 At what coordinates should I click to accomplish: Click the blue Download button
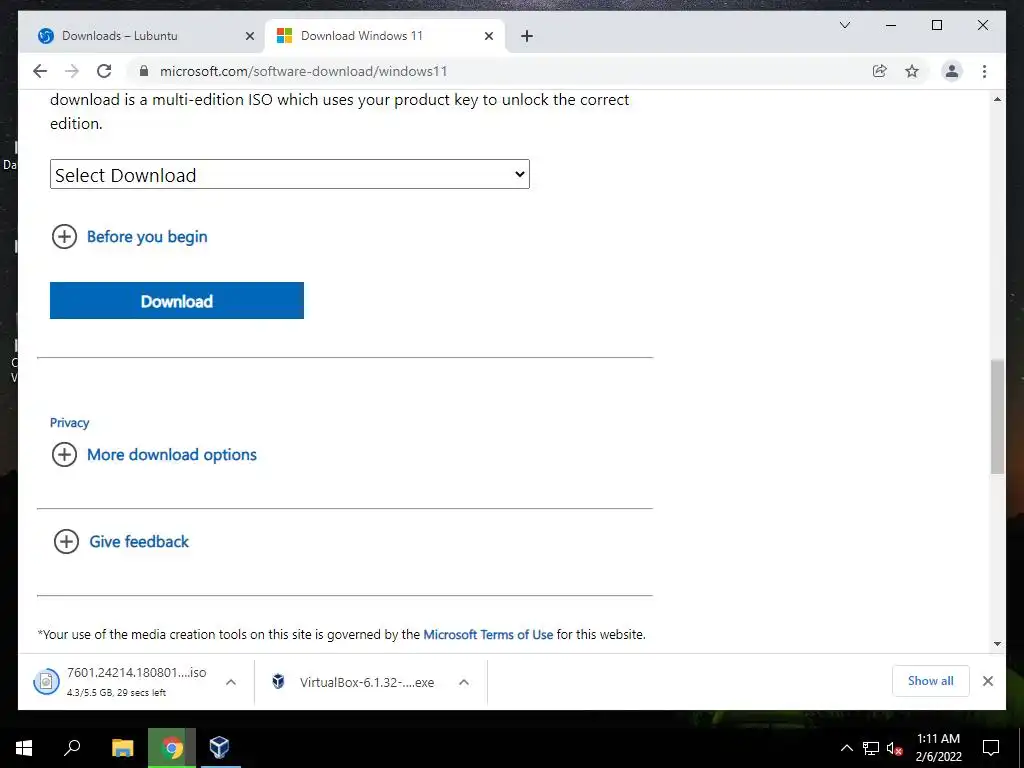click(x=177, y=300)
